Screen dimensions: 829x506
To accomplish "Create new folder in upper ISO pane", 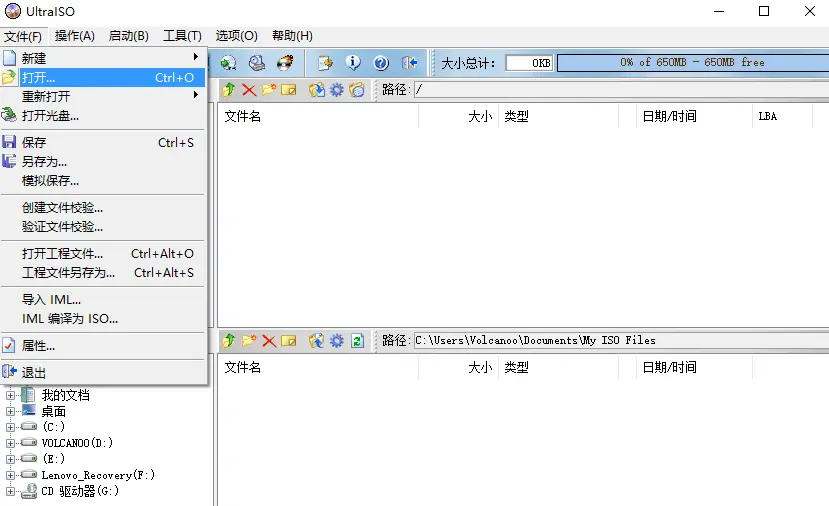I will point(269,90).
